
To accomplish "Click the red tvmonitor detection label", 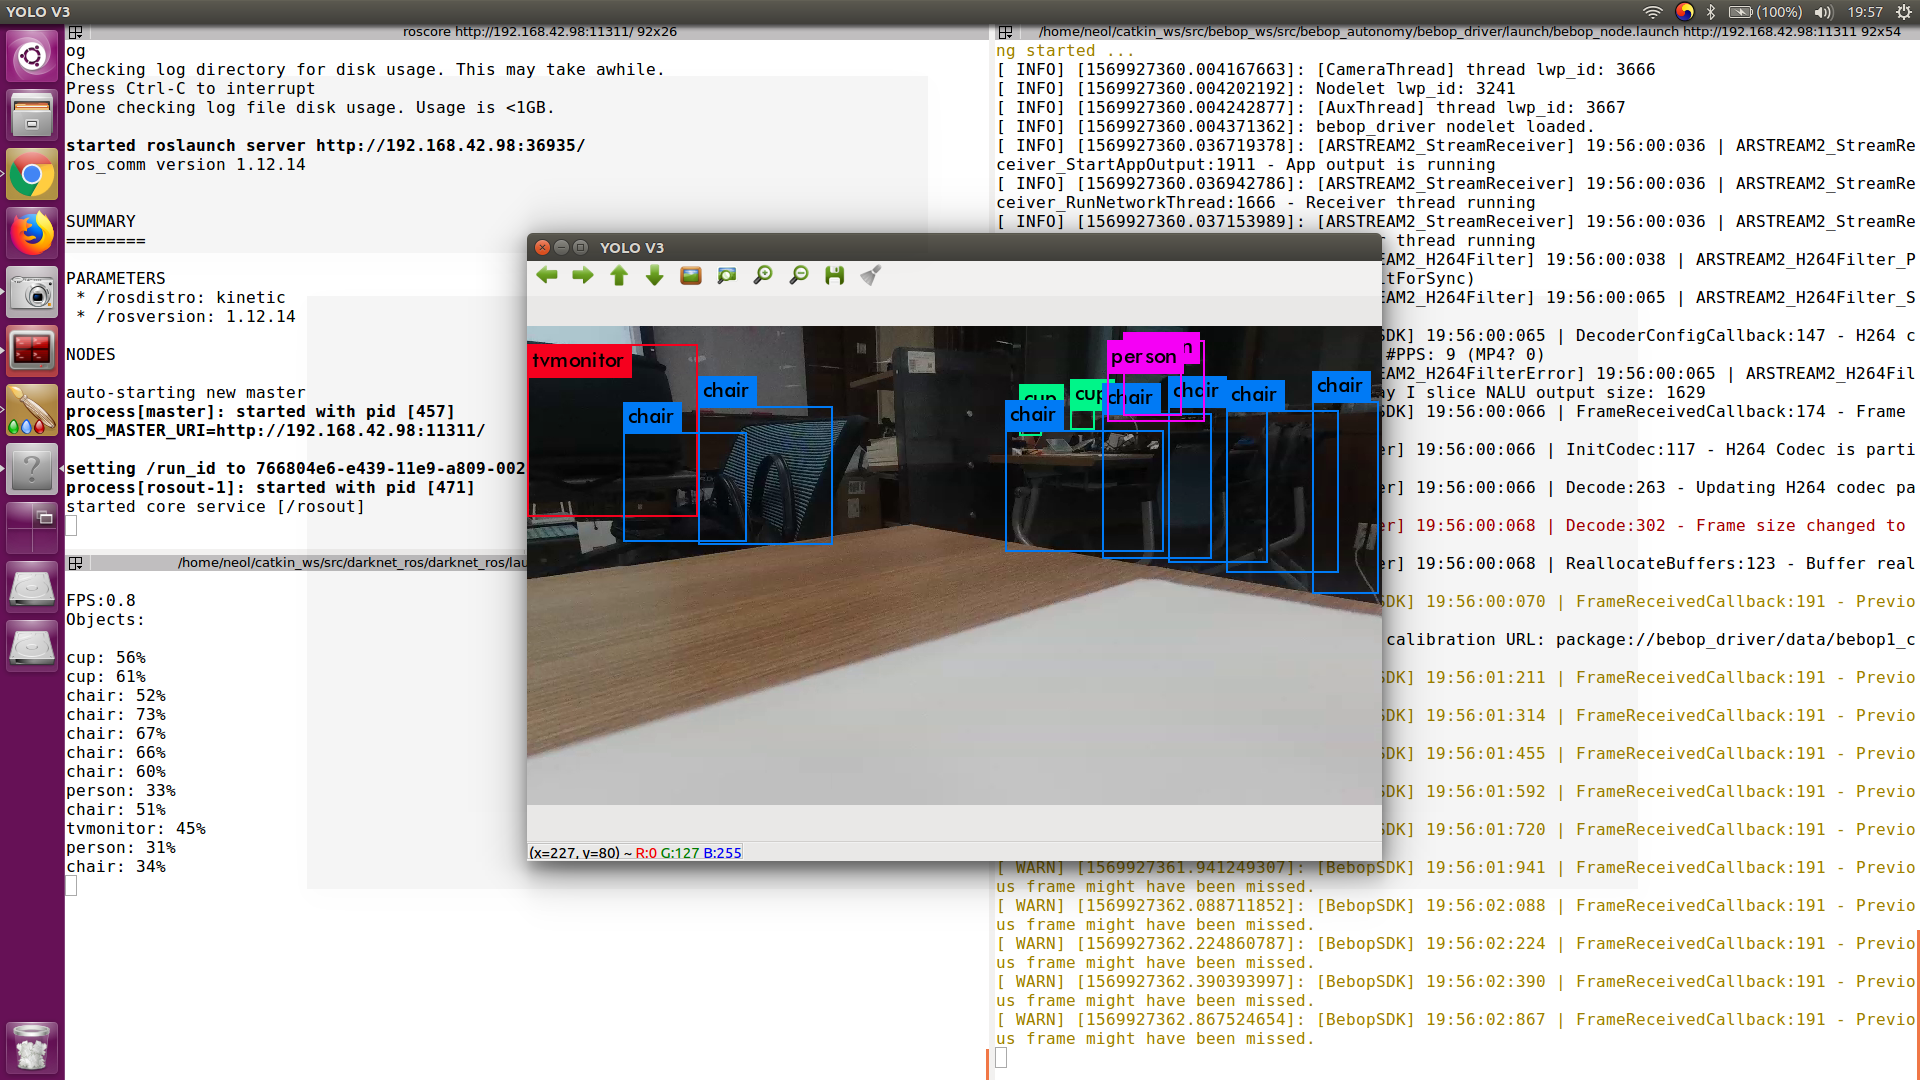I will 578,361.
